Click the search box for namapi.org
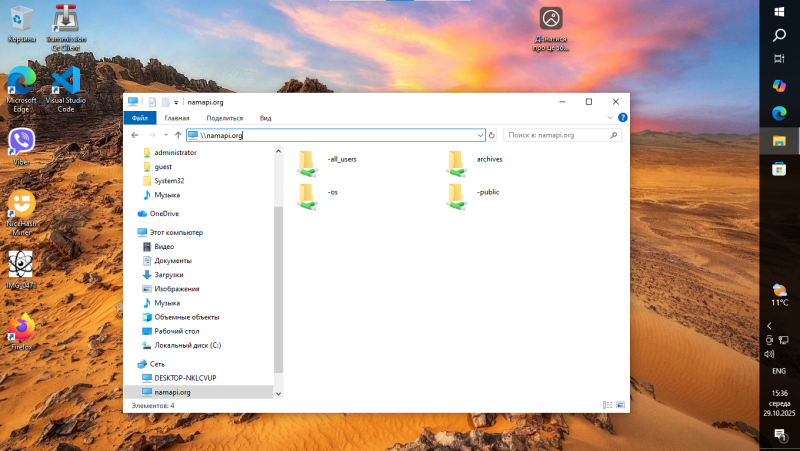 point(555,134)
